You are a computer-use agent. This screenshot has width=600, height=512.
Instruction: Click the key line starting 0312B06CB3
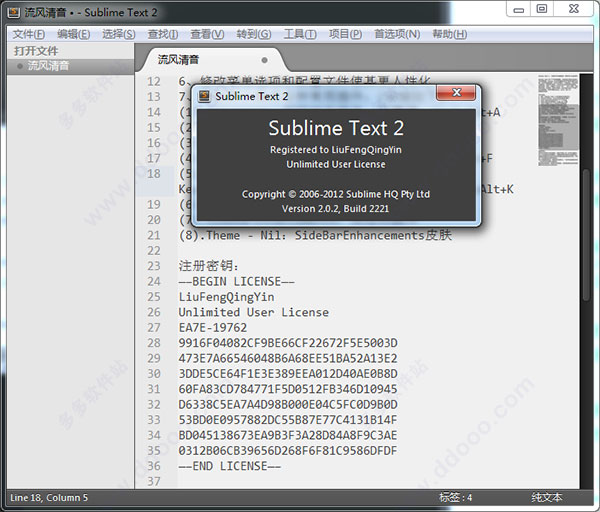coord(288,451)
